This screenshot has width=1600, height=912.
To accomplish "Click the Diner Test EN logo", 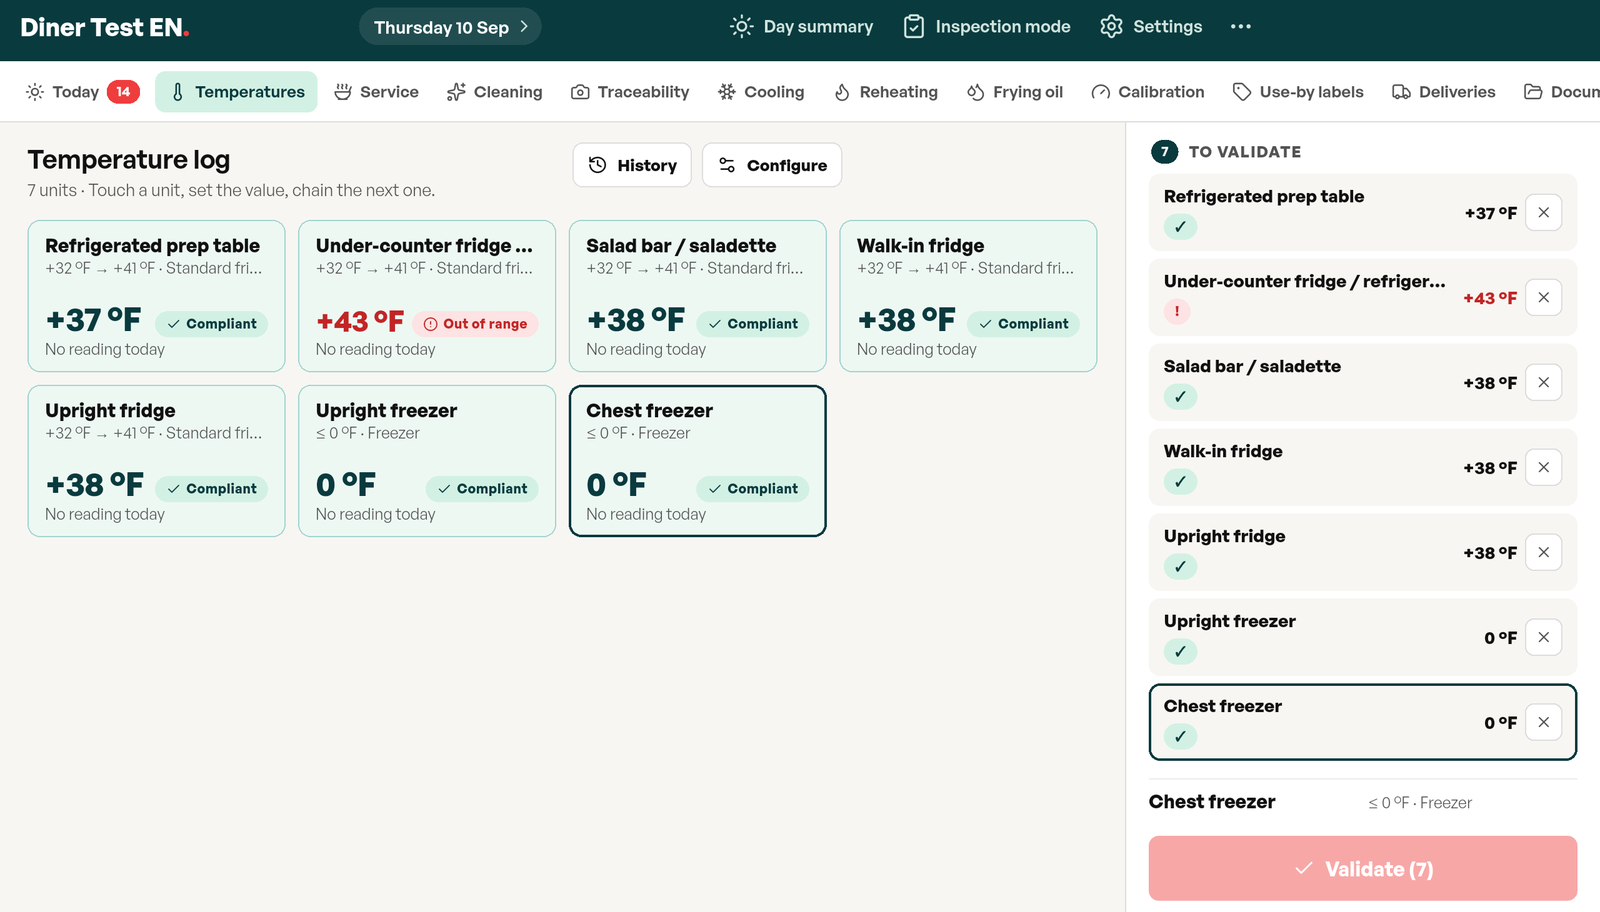I will click(105, 28).
